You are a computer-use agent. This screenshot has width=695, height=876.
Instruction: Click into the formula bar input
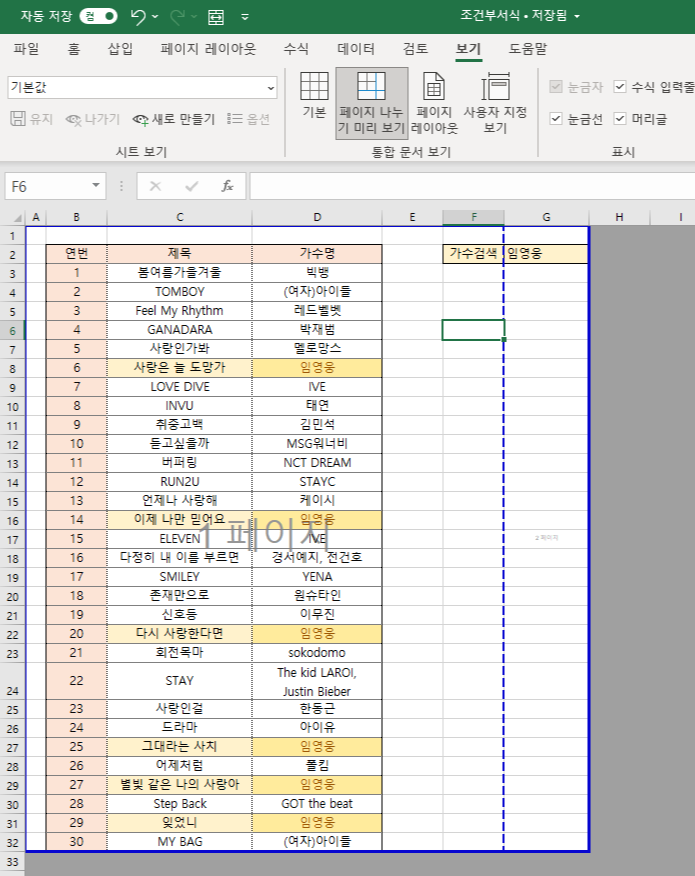pos(472,186)
